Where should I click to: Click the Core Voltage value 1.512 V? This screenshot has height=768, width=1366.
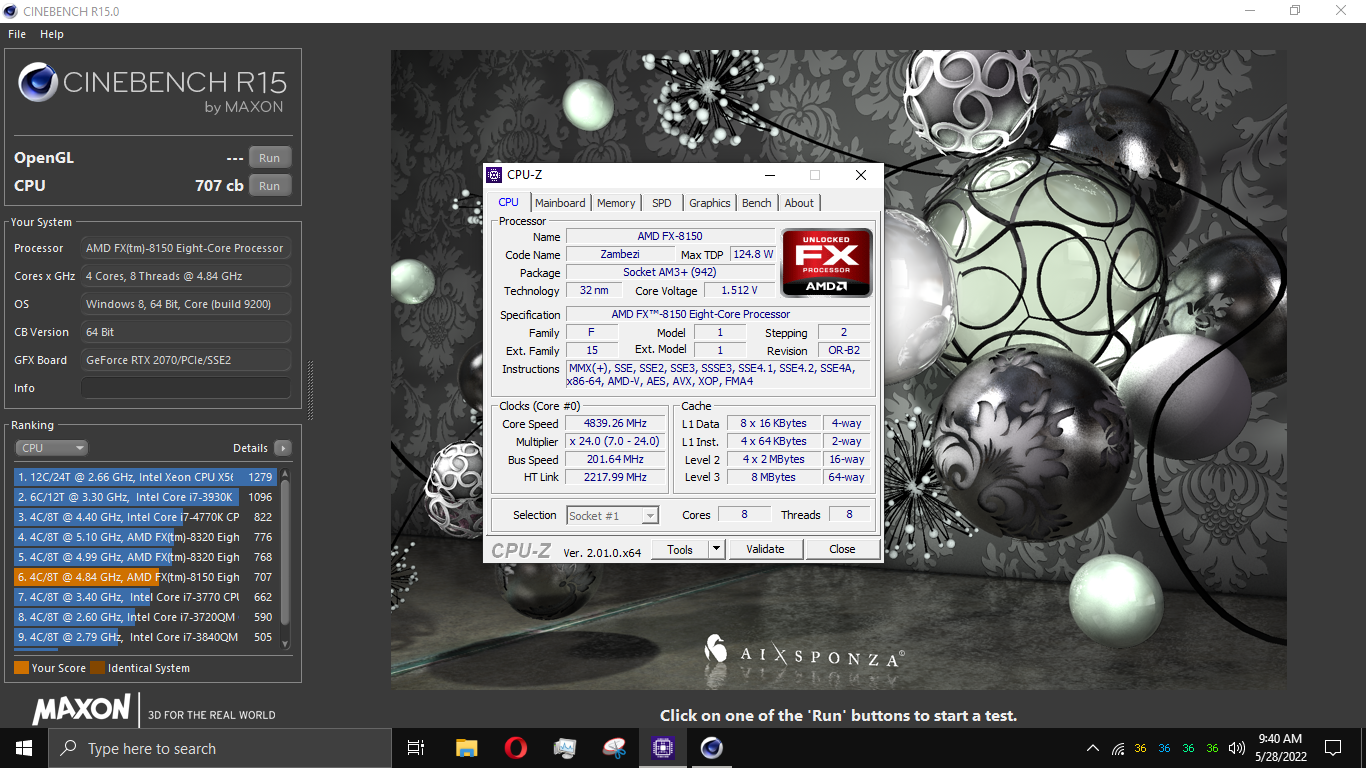[739, 290]
